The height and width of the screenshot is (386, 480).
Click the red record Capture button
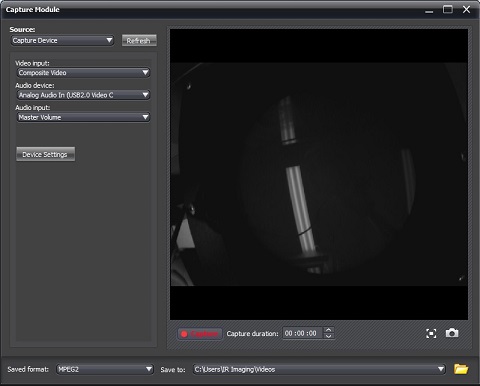200,334
